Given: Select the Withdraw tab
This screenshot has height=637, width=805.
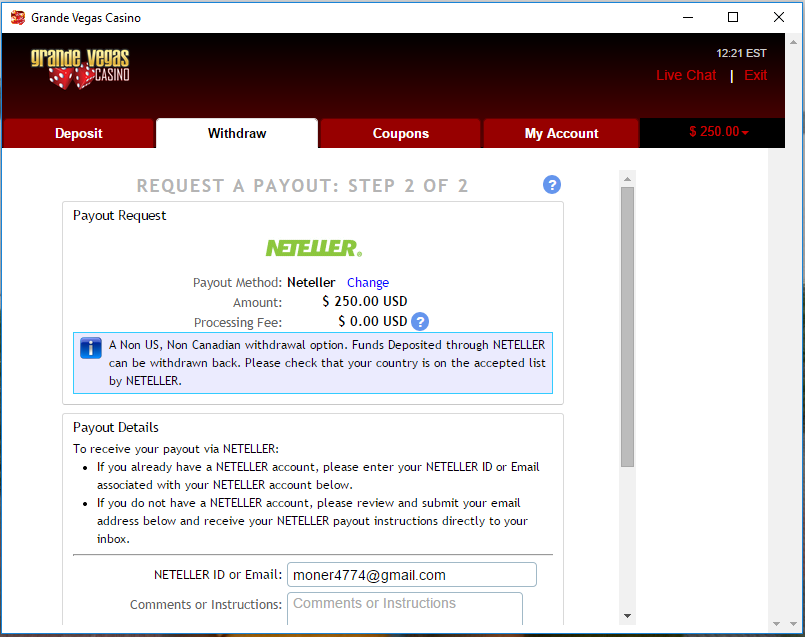Looking at the screenshot, I should pos(237,133).
